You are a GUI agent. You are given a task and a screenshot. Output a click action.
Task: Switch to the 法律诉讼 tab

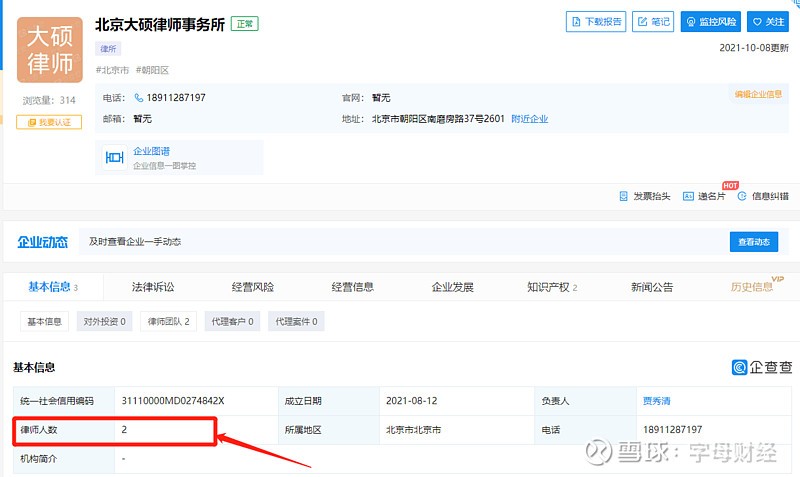point(153,287)
